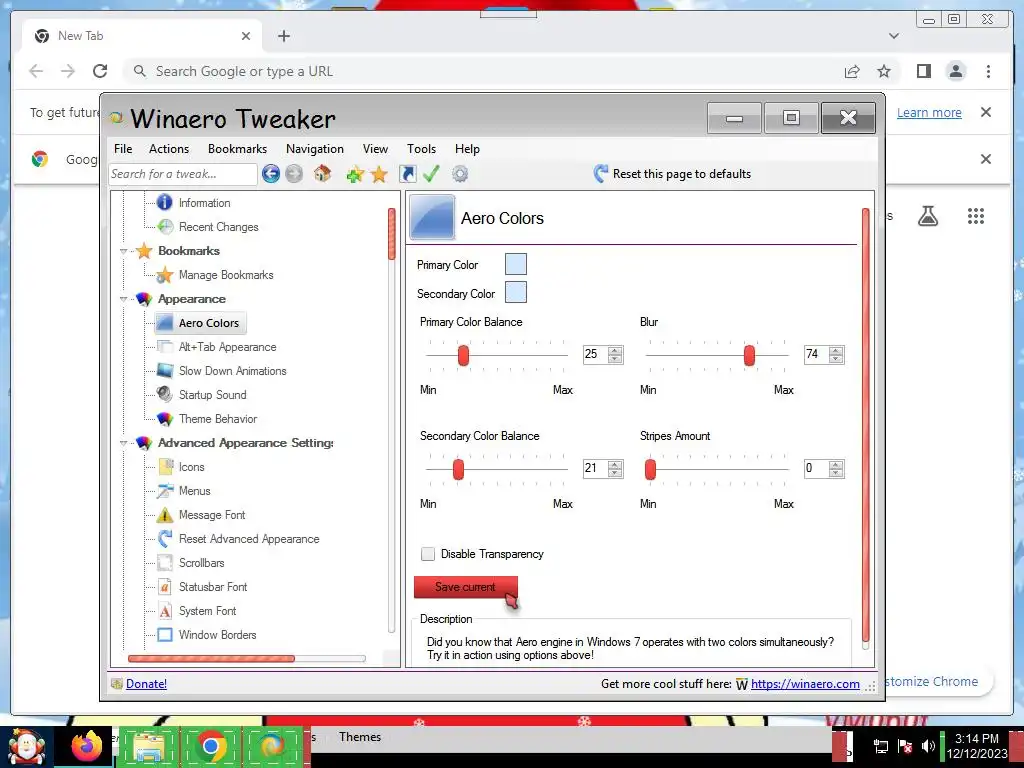Image resolution: width=1024 pixels, height=768 pixels.
Task: Click the Blur slider handle
Action: 749,355
